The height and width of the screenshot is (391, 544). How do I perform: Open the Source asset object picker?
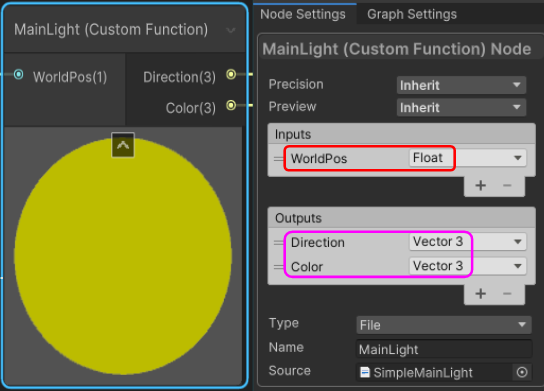coord(522,372)
